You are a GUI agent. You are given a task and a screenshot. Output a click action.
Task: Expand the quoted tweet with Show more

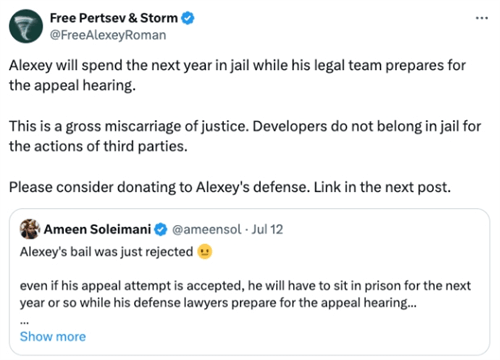(53, 336)
